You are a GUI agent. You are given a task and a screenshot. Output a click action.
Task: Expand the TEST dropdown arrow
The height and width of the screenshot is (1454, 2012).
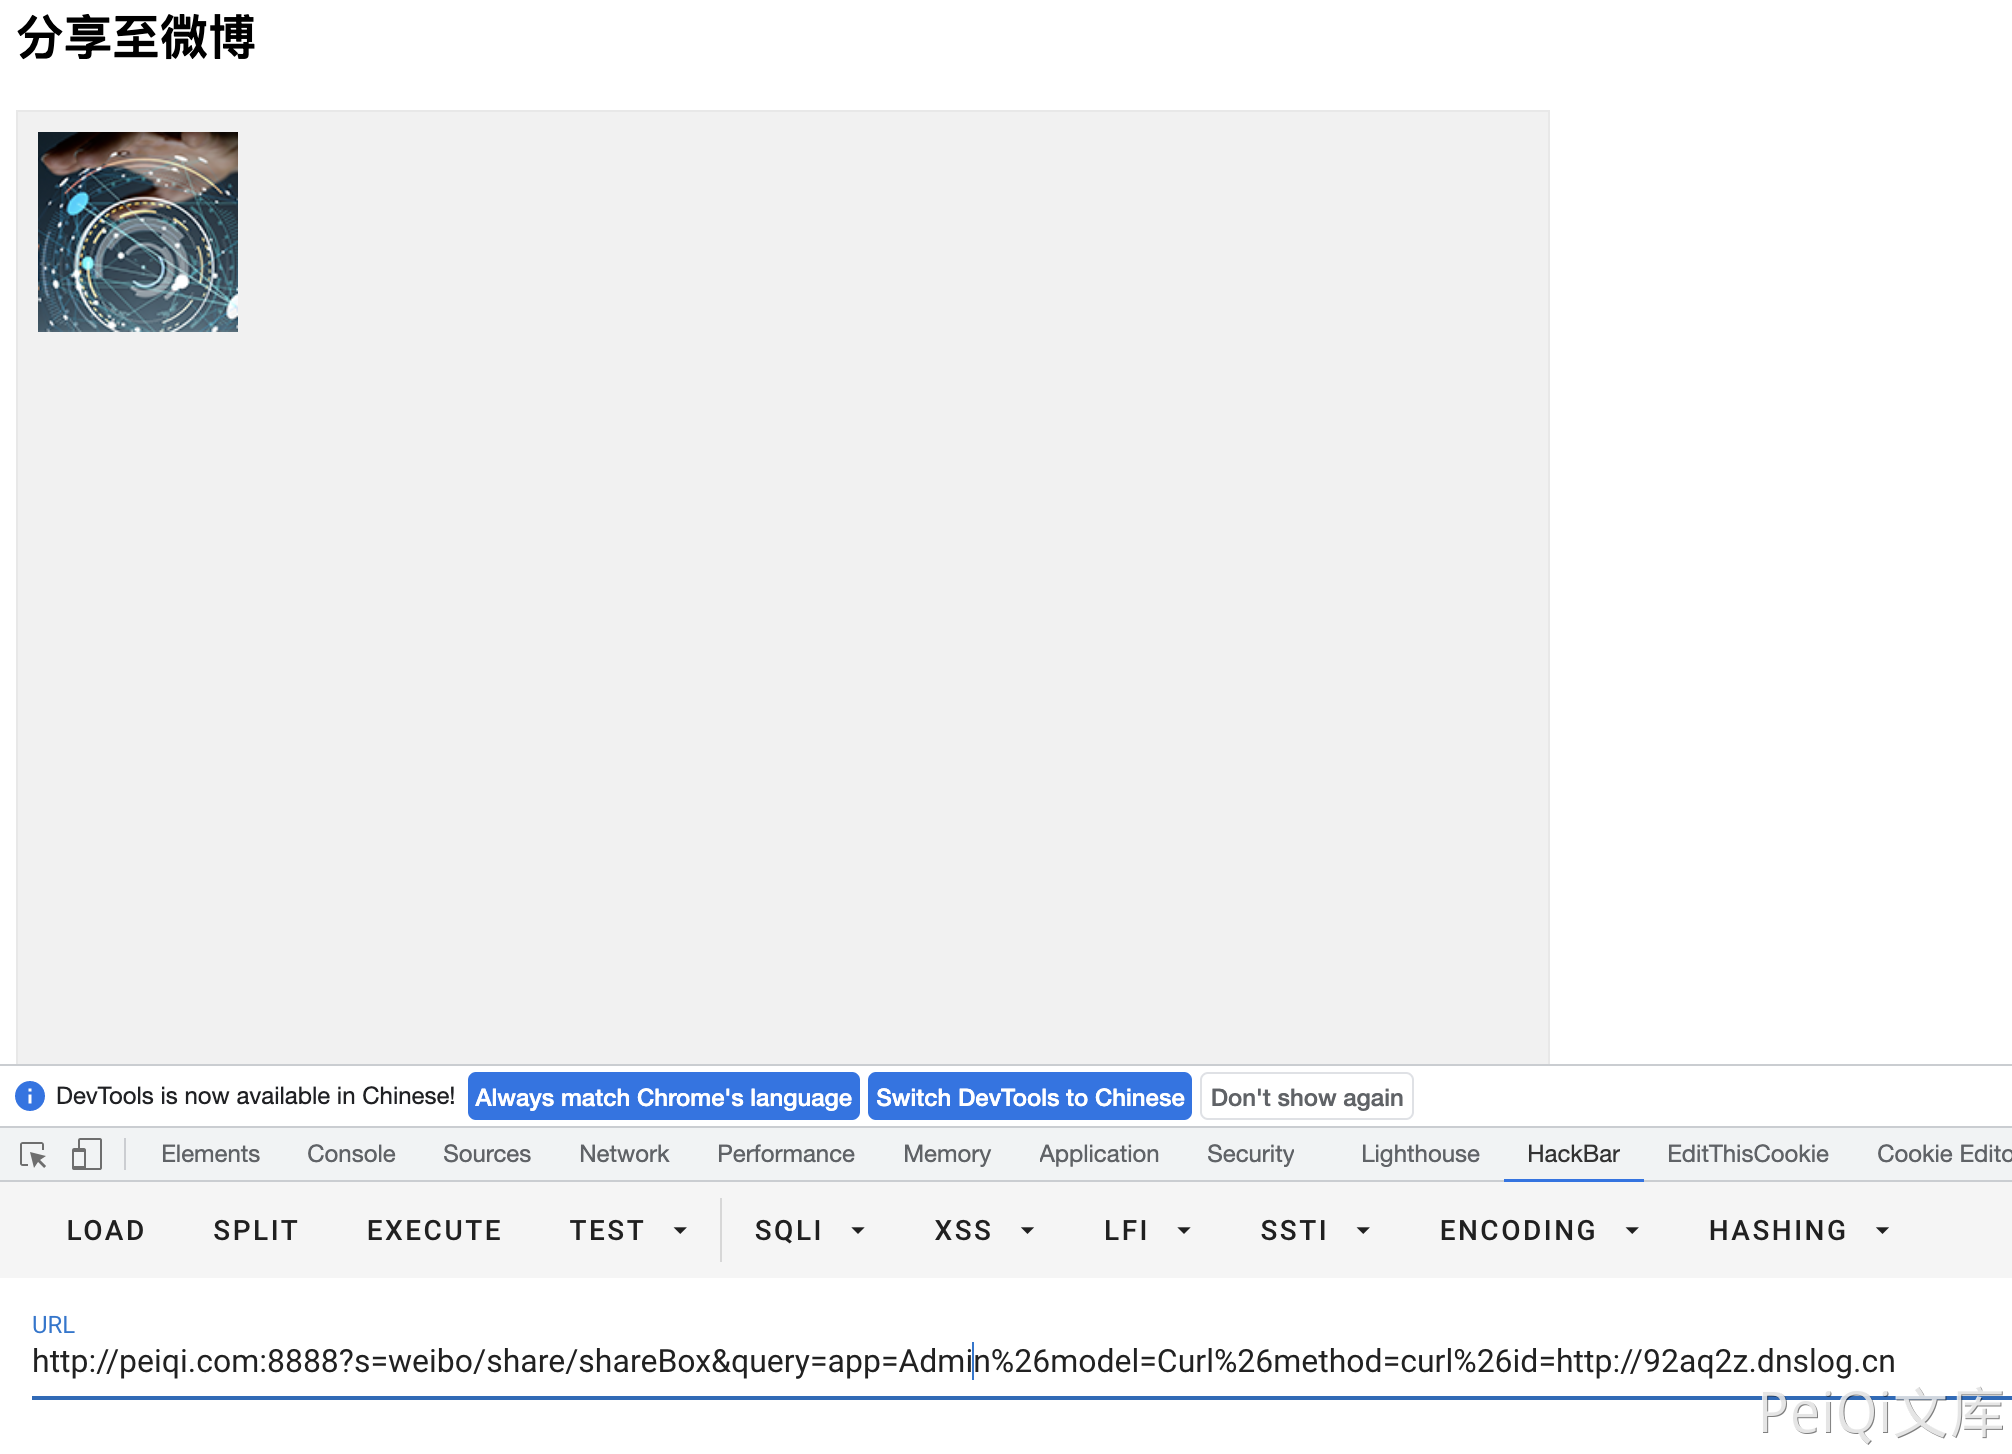point(680,1231)
